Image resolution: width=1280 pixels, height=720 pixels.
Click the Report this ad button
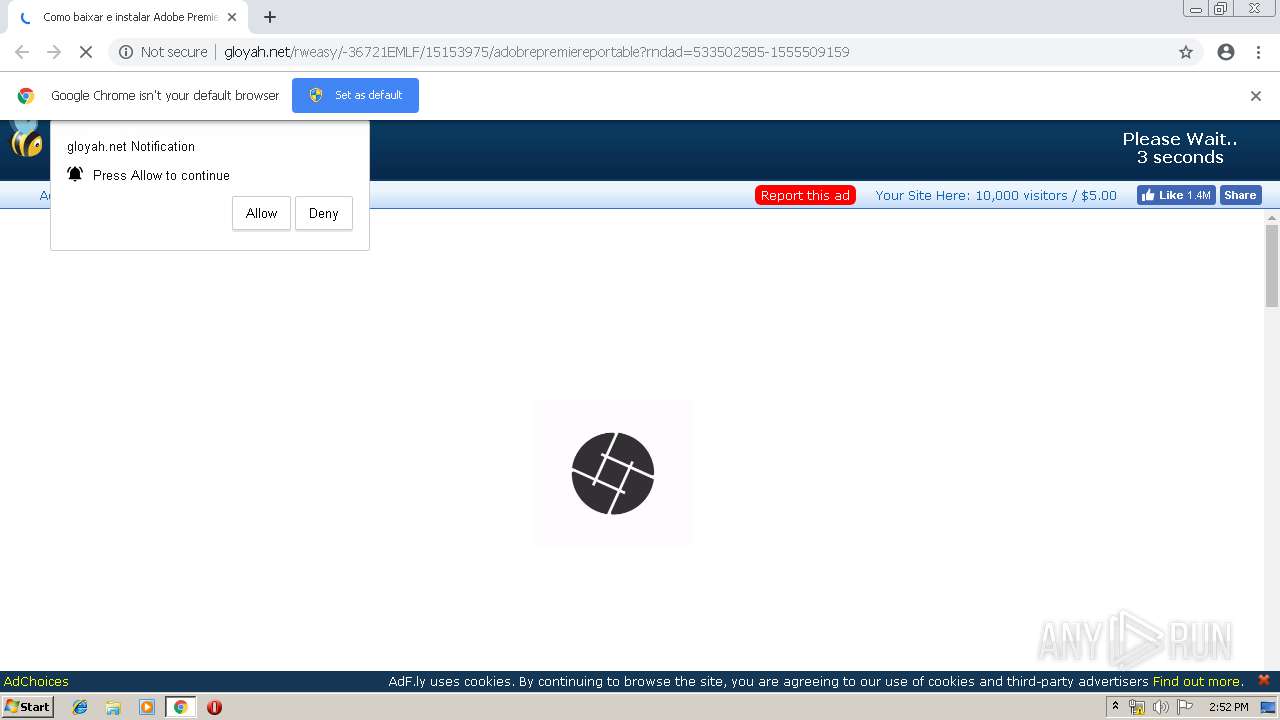805,195
